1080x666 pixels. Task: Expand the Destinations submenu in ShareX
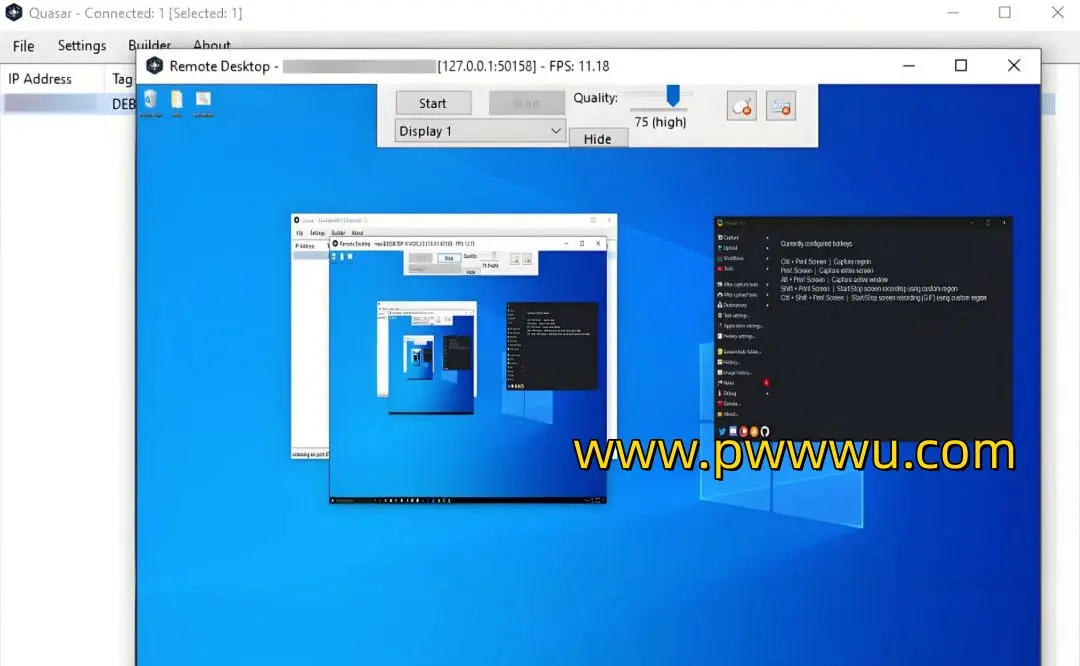(x=767, y=305)
